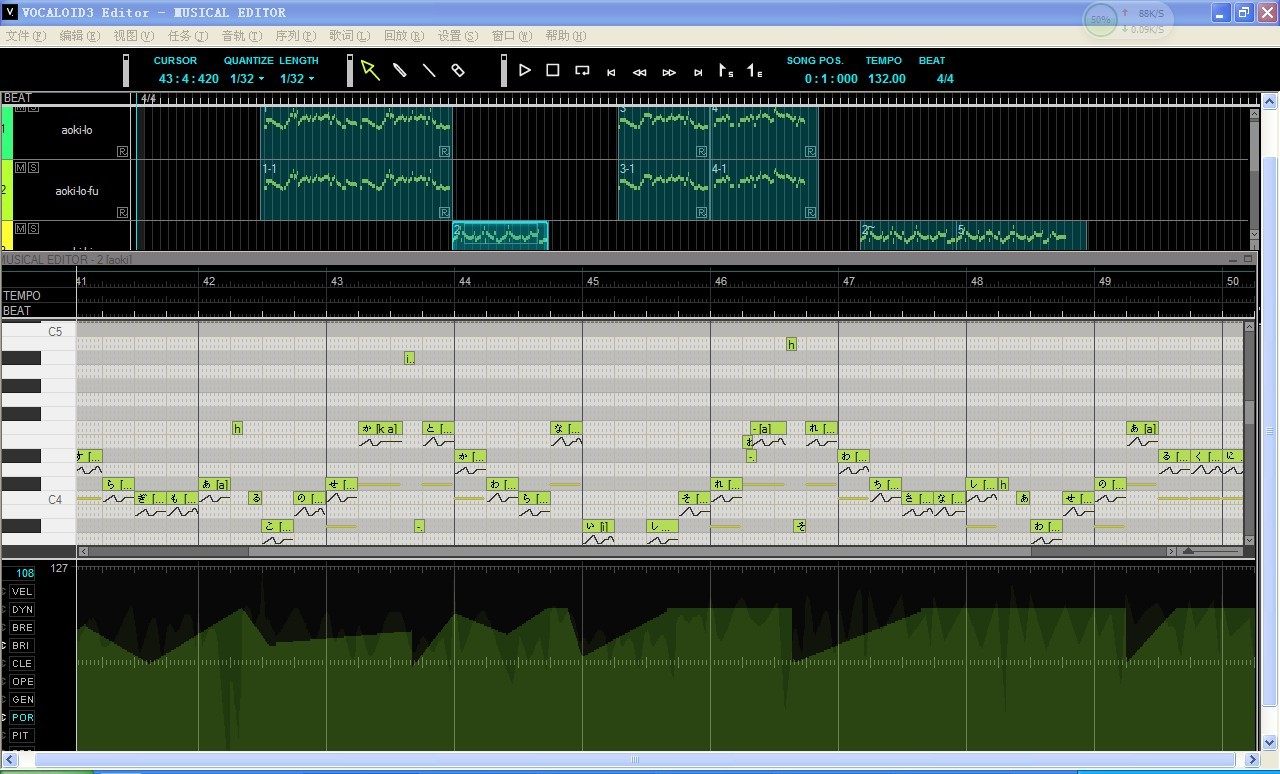Start playback with the play button
The width and height of the screenshot is (1280, 774).
[x=524, y=70]
